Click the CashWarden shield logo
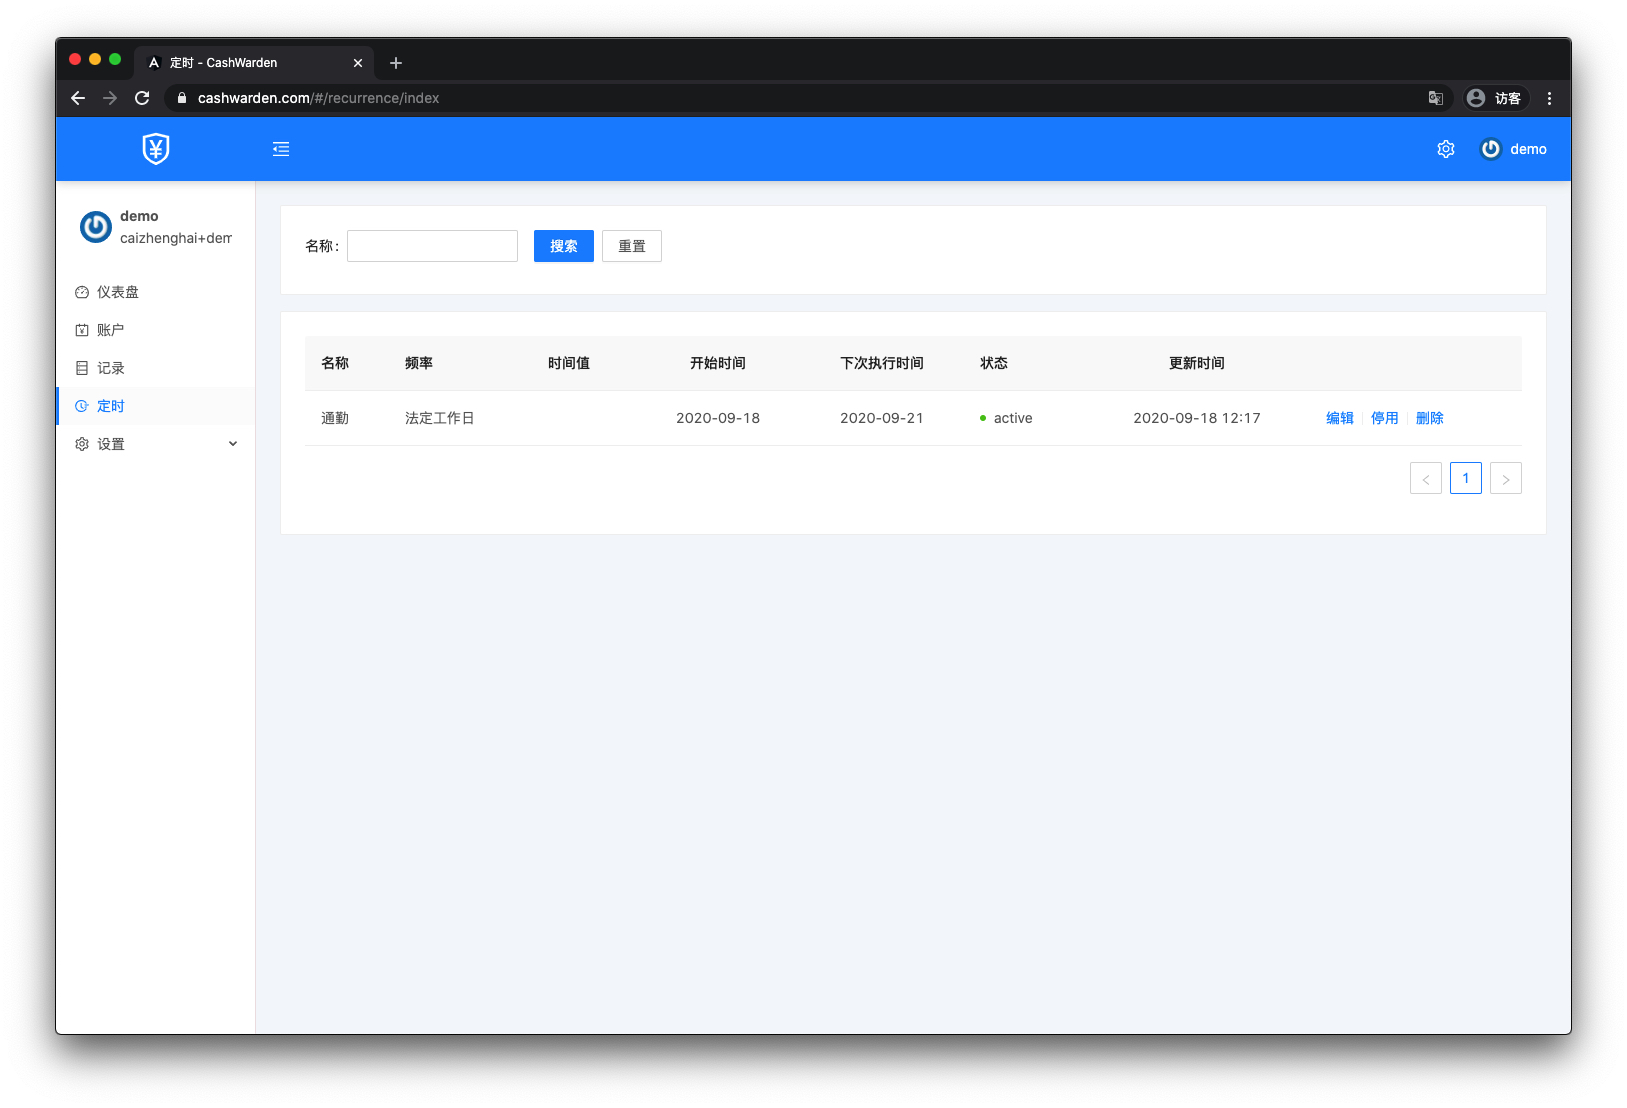Screen dimensions: 1627x1108 click(156, 149)
